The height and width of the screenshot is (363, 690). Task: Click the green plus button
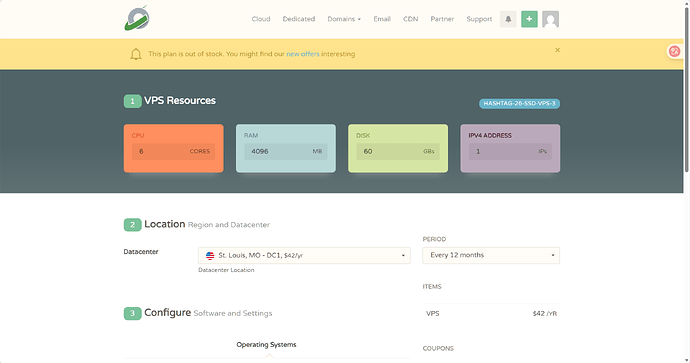[529, 19]
